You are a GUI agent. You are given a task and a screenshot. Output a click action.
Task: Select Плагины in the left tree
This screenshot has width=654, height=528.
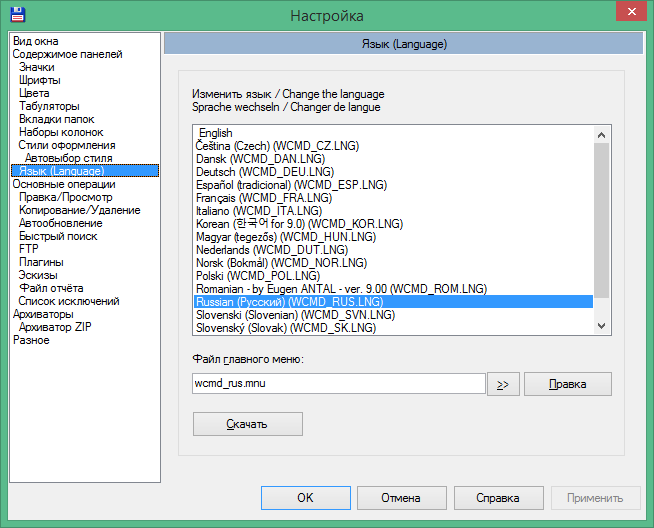pyautogui.click(x=41, y=262)
